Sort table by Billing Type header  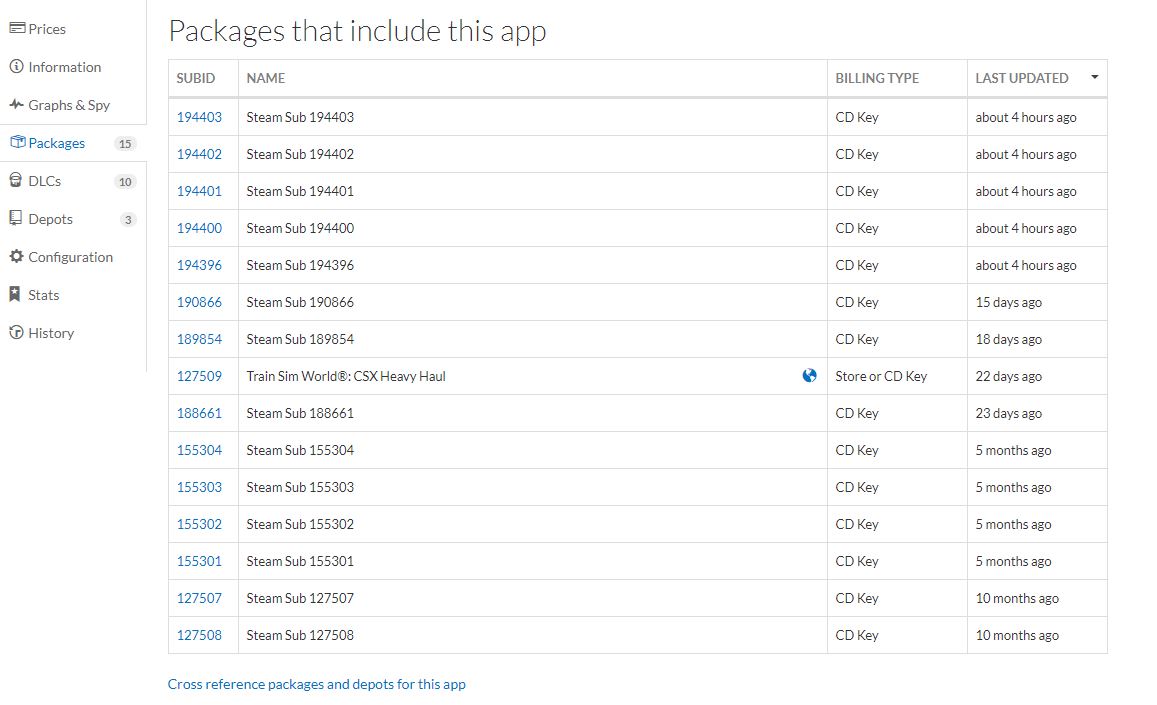(x=877, y=78)
